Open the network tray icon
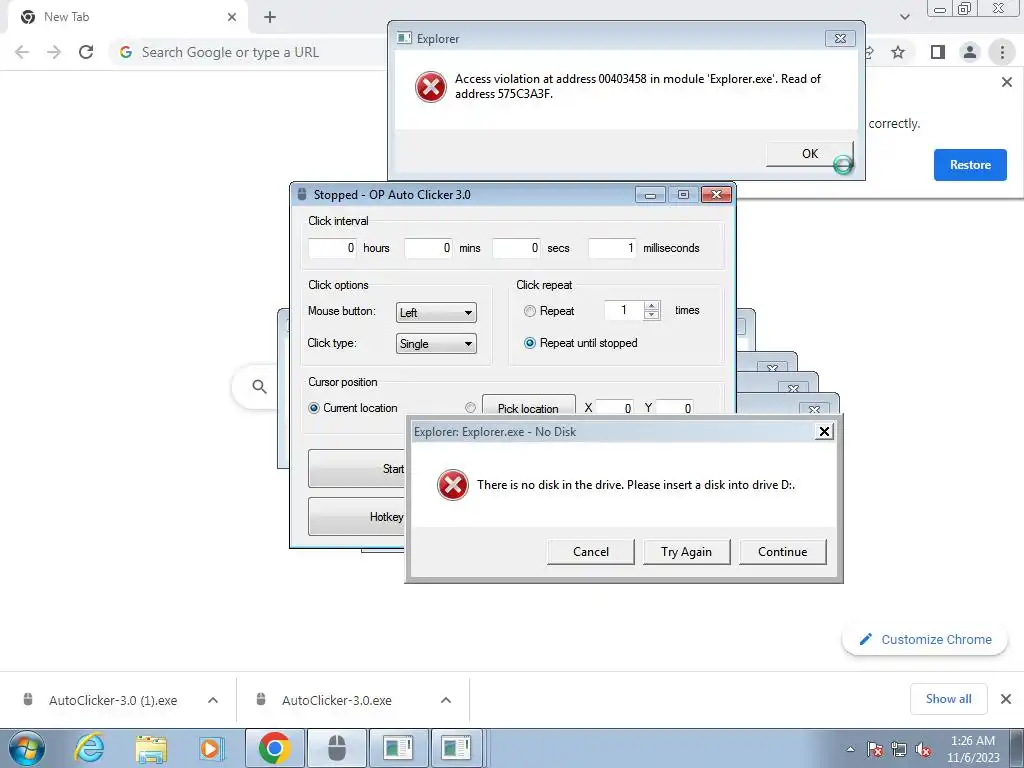 tap(899, 750)
